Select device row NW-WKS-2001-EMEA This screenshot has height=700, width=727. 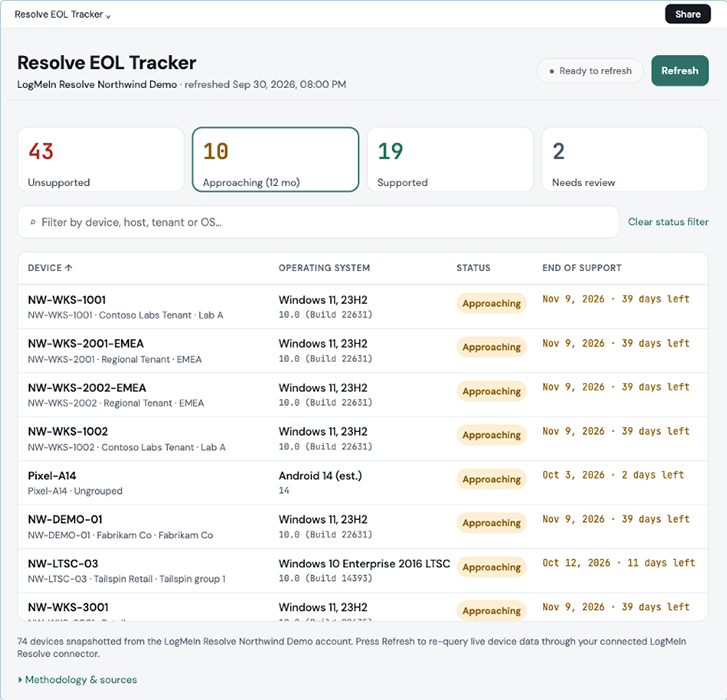point(363,351)
